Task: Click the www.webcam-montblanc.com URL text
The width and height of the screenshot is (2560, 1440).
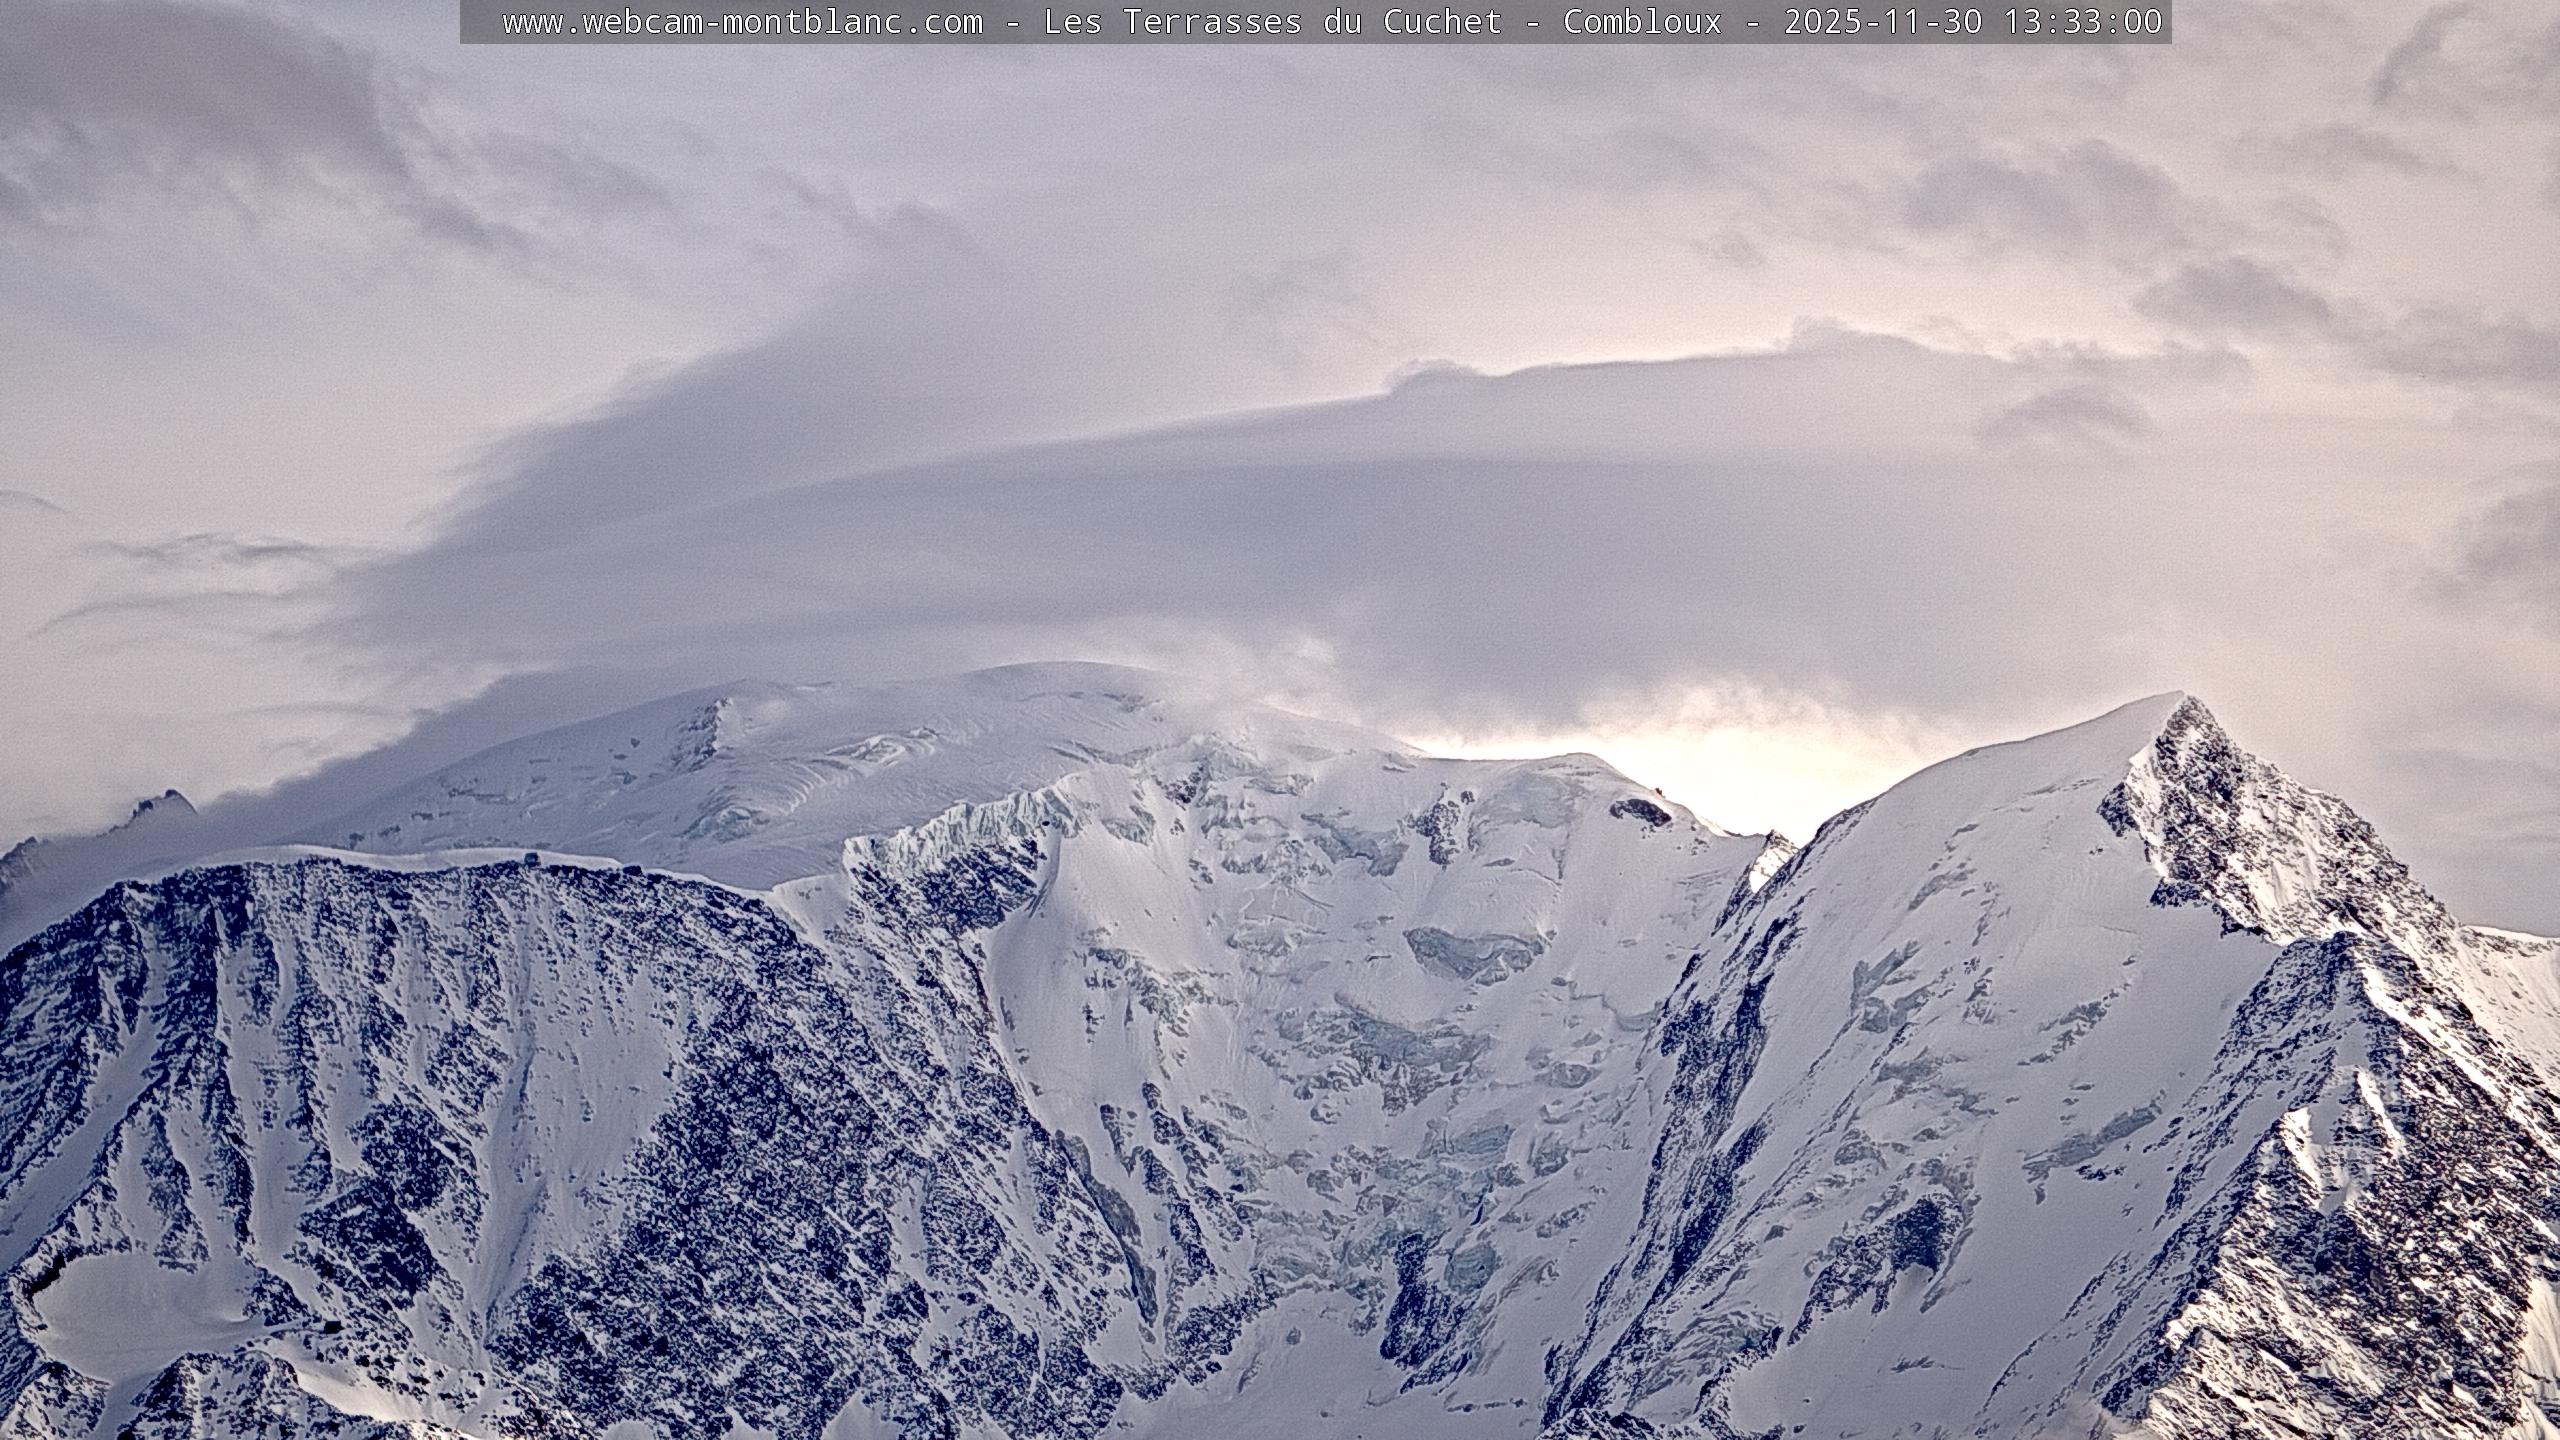Action: click(742, 22)
